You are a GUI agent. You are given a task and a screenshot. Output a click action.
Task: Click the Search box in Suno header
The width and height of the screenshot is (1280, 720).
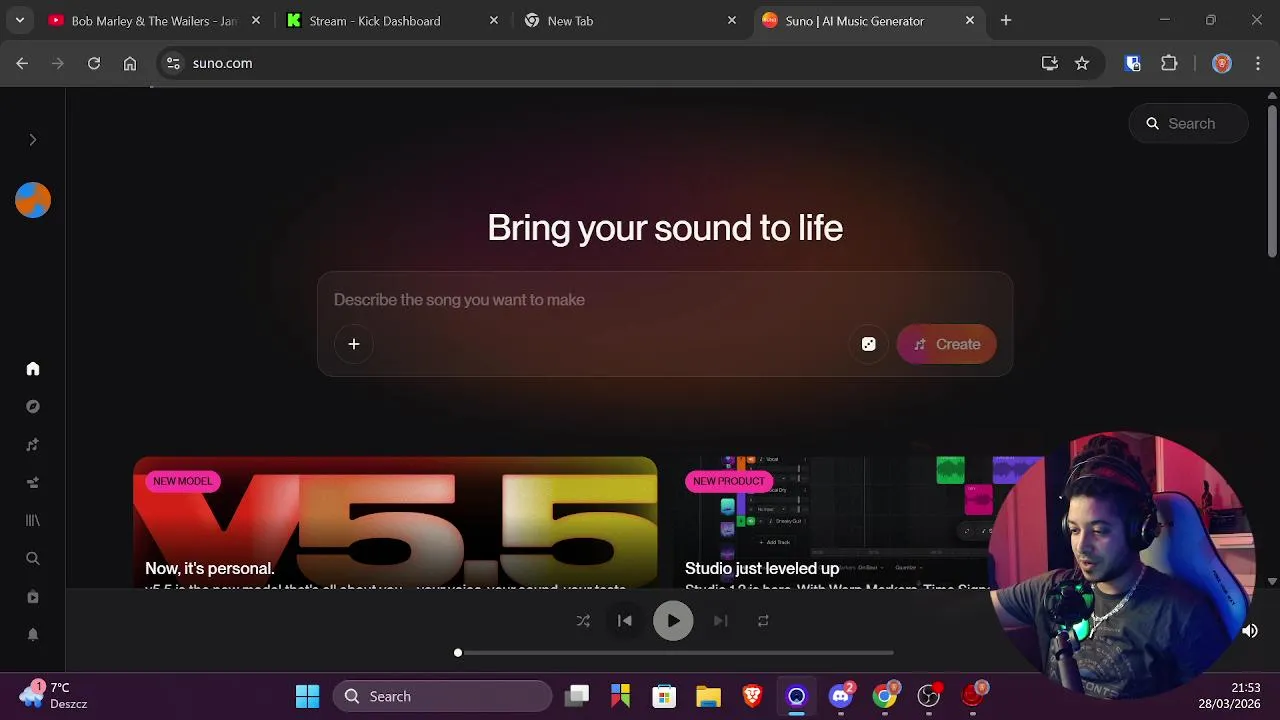tap(1189, 124)
